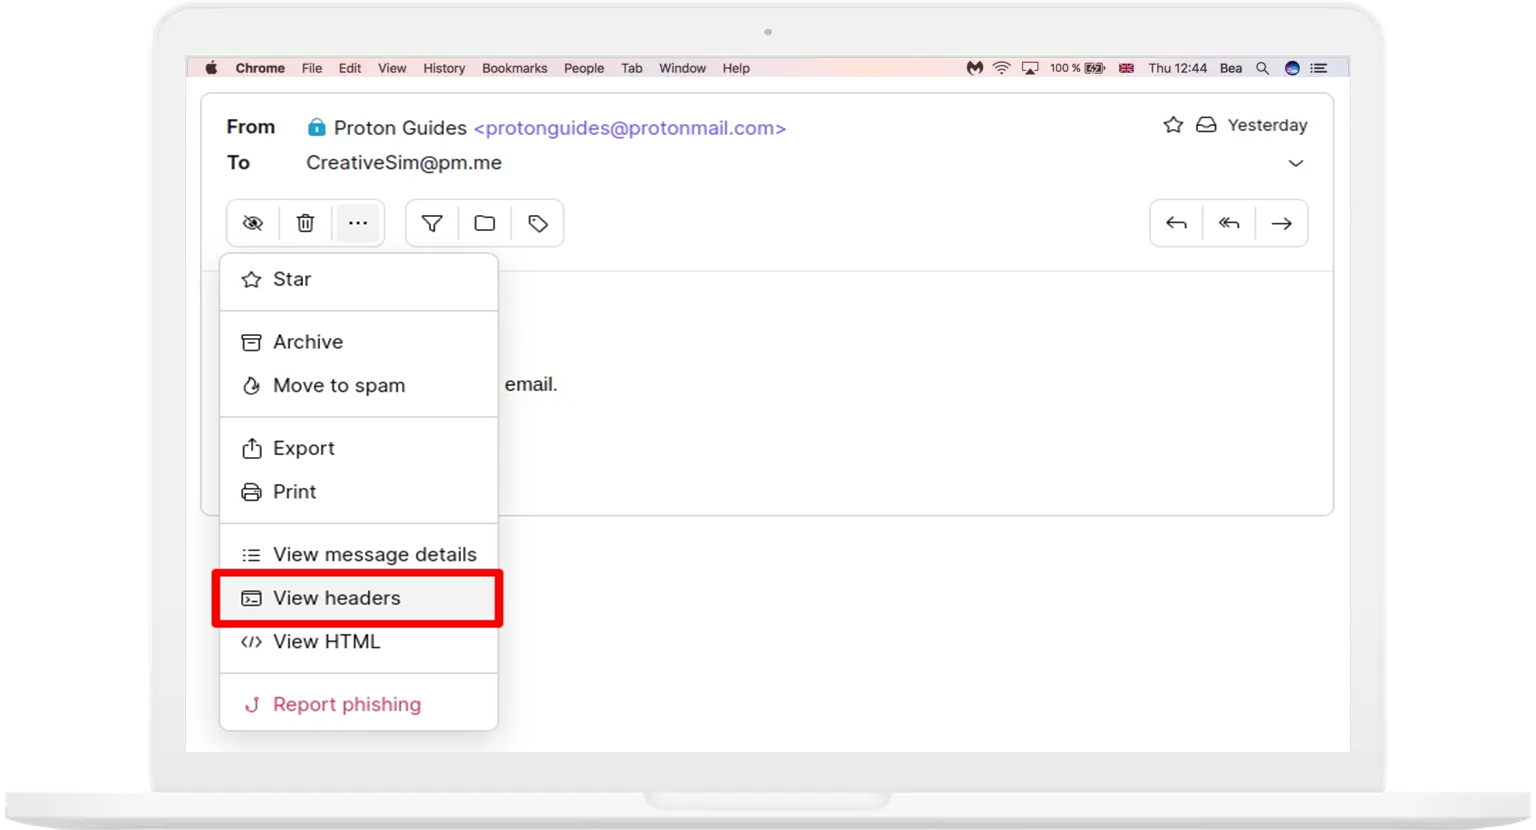
Task: Click the Bea user name in menu bar
Action: [1231, 68]
